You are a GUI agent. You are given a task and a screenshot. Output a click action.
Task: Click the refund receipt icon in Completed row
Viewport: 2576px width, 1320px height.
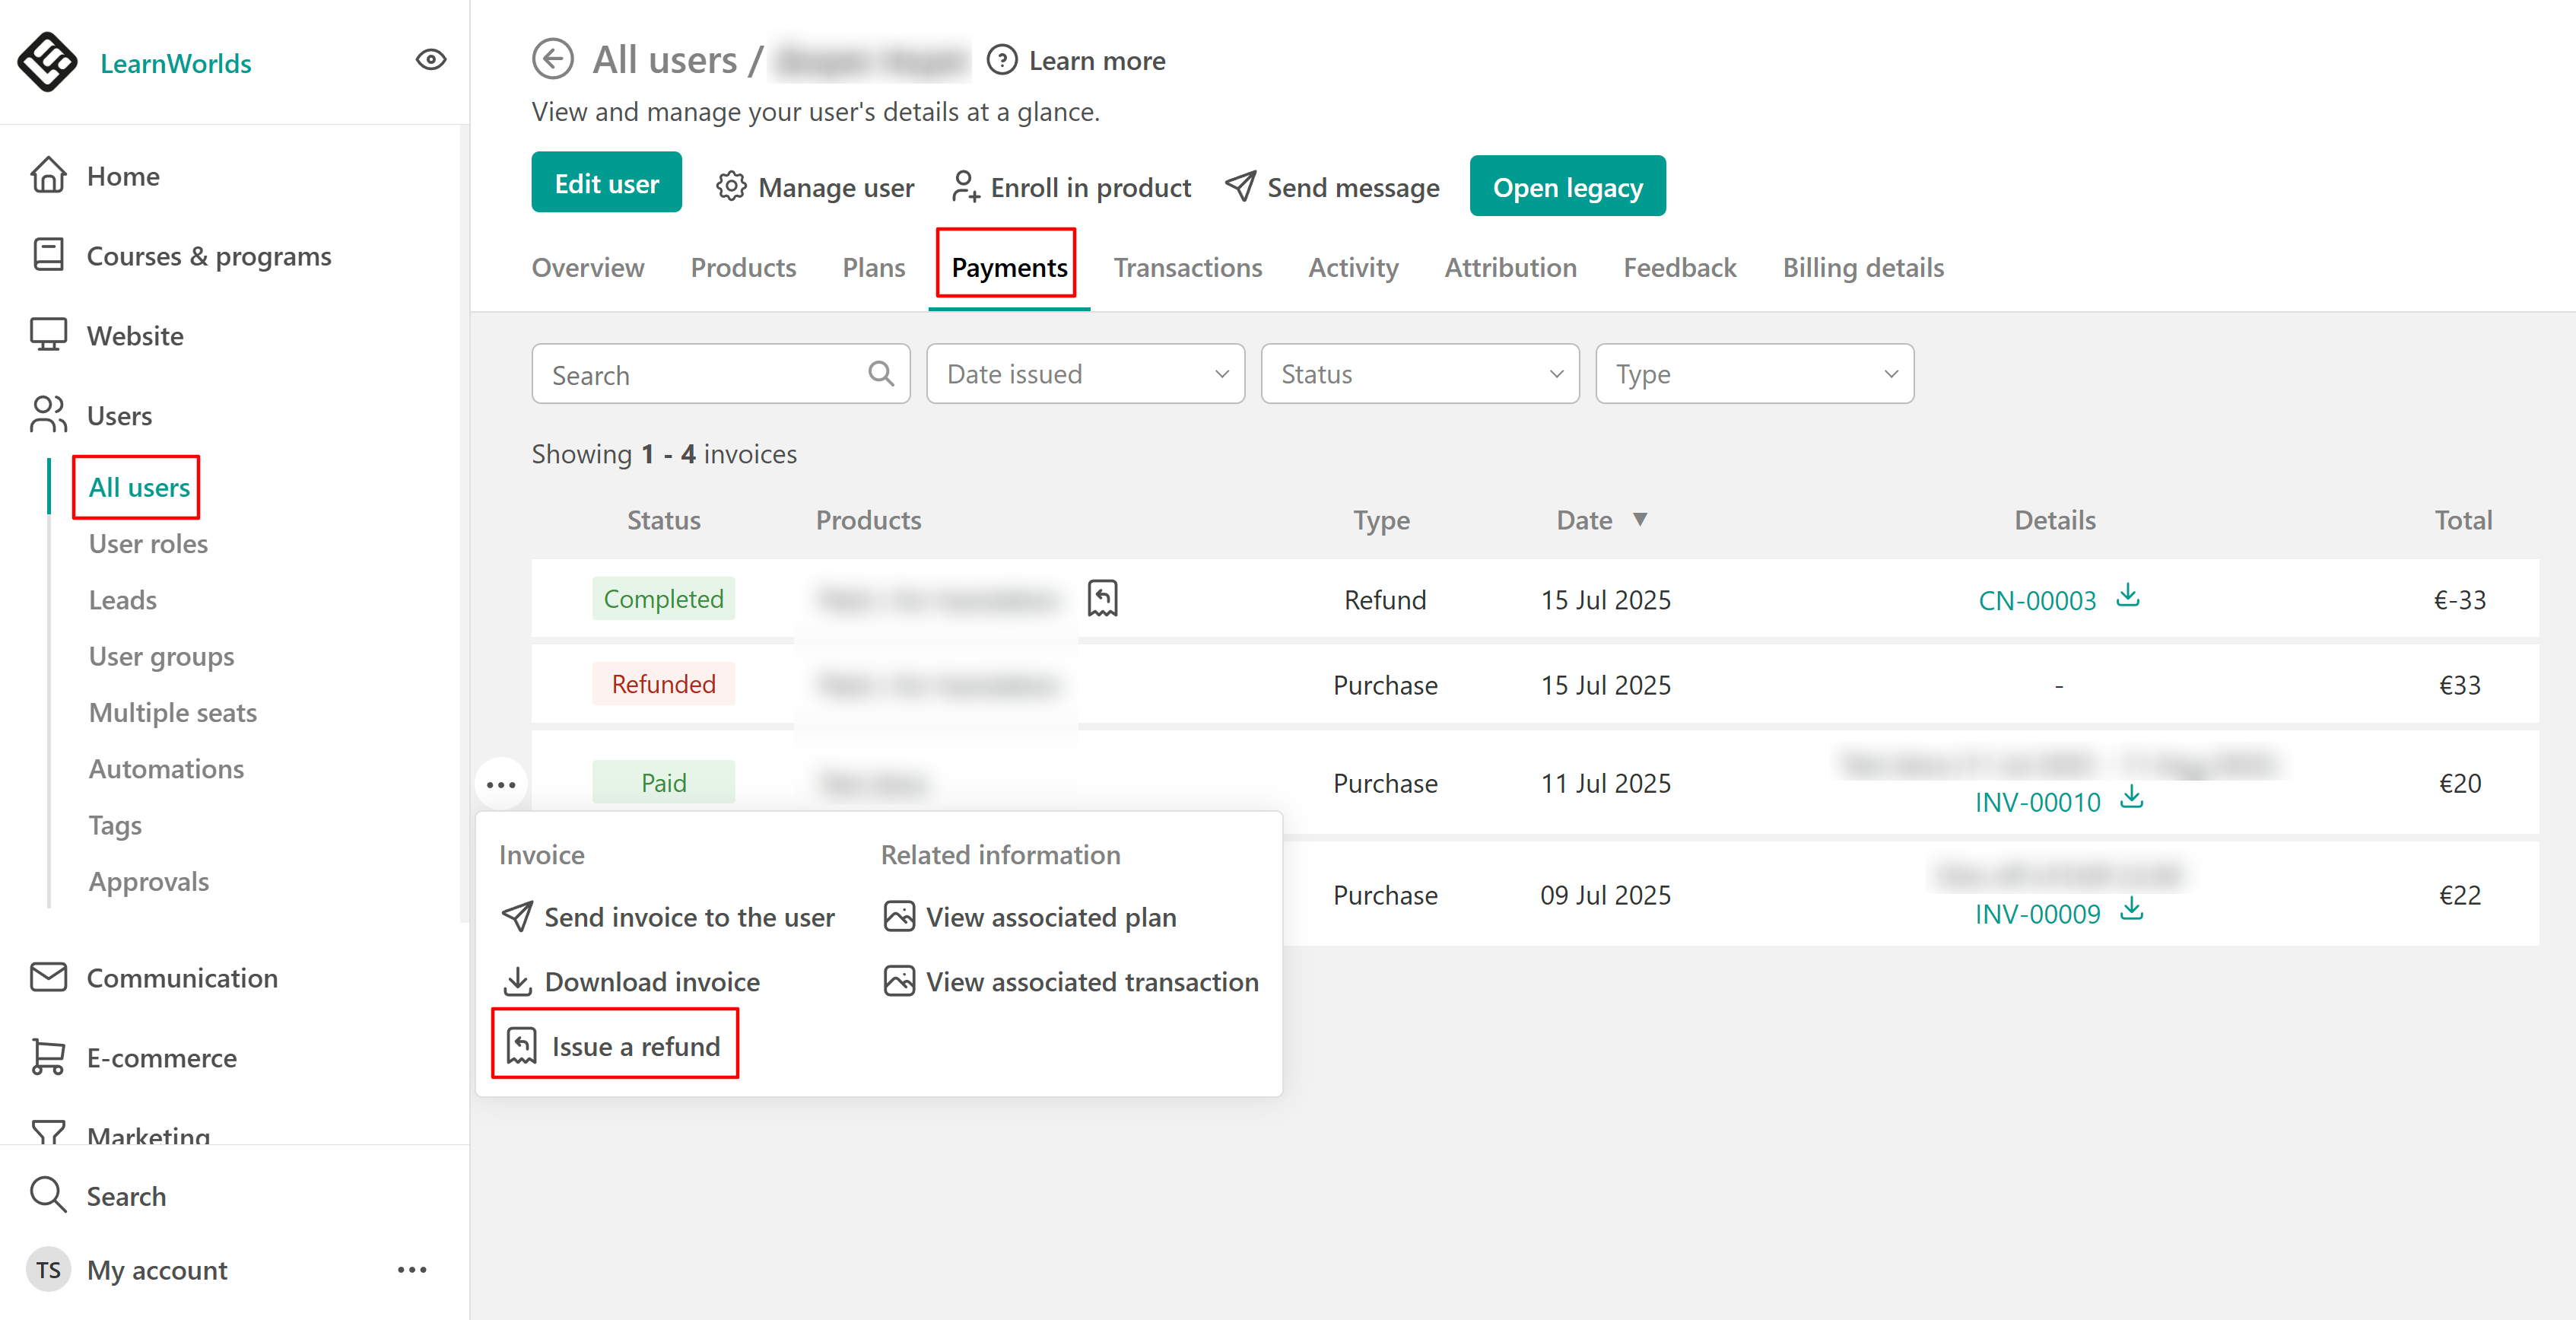pyautogui.click(x=1102, y=598)
